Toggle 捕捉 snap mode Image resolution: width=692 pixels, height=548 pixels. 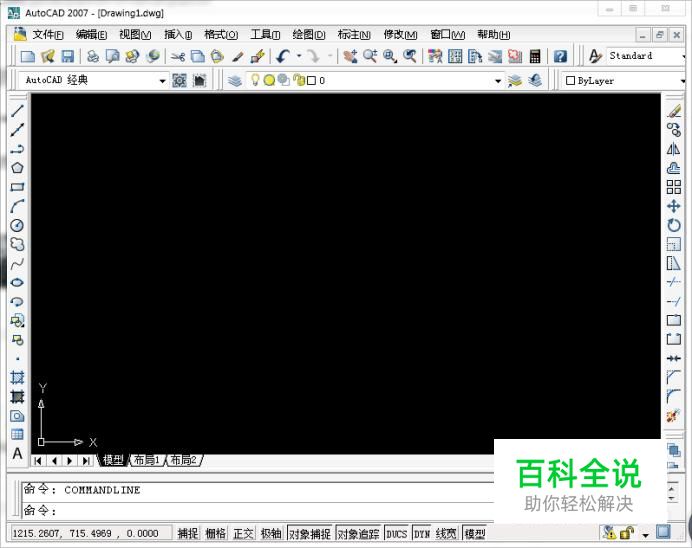click(x=188, y=534)
